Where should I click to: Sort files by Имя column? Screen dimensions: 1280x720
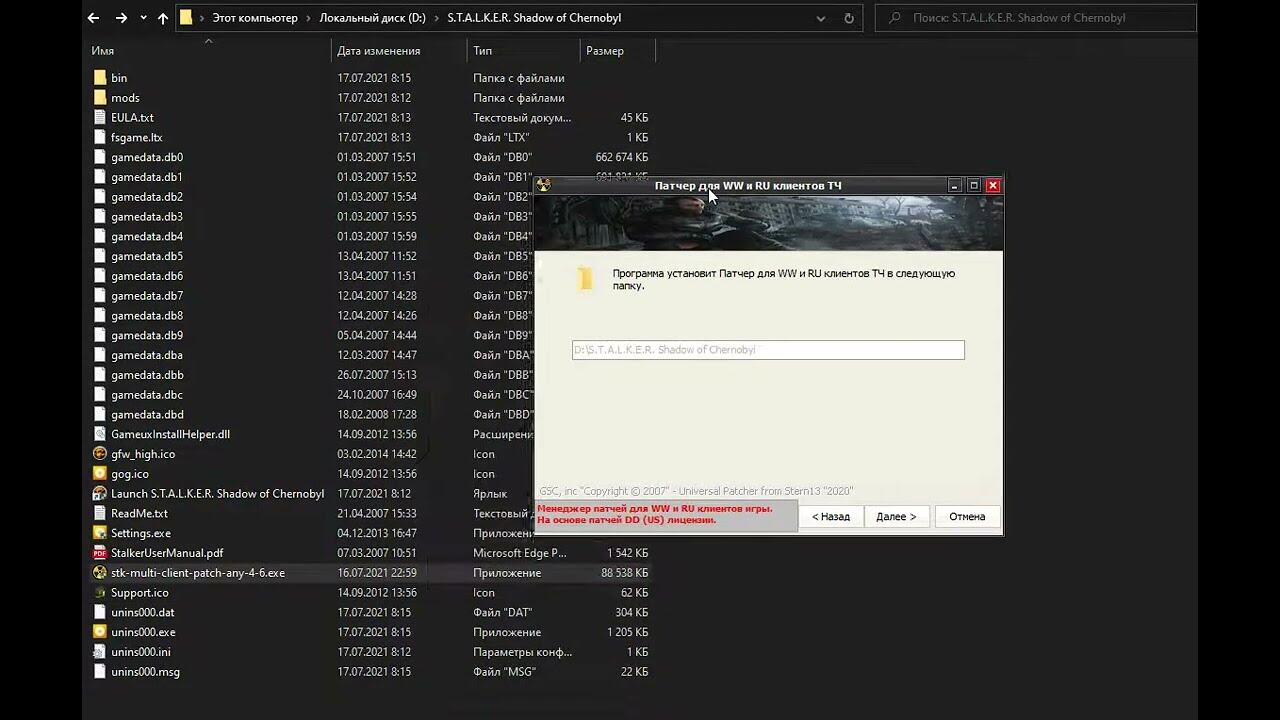coord(103,51)
